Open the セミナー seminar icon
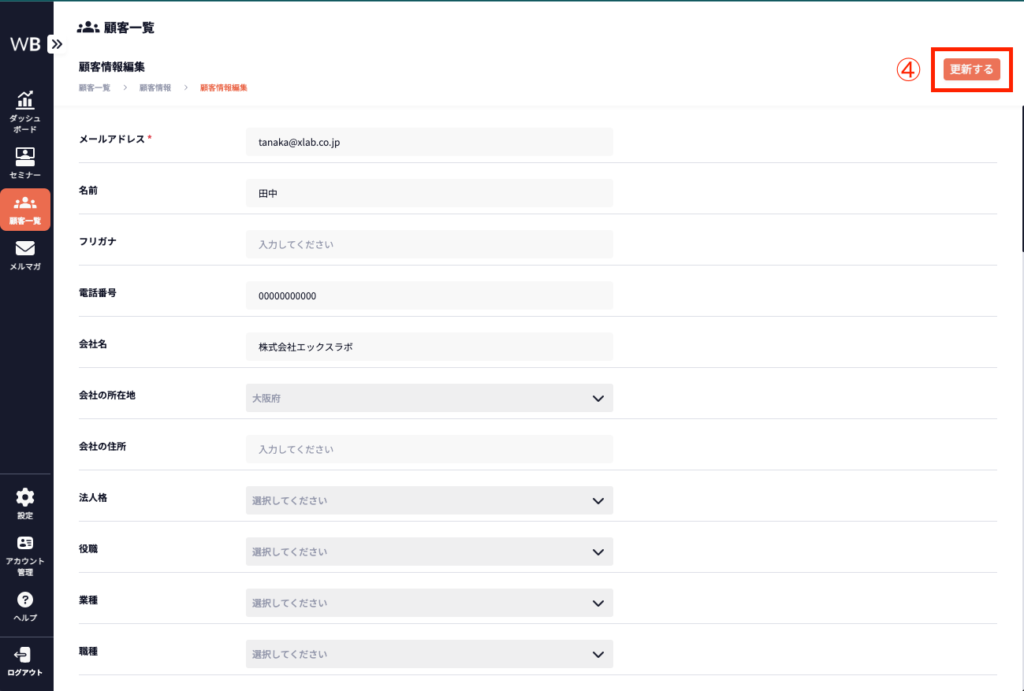Screen dimensions: 1024x691 pyautogui.click(x=25, y=157)
